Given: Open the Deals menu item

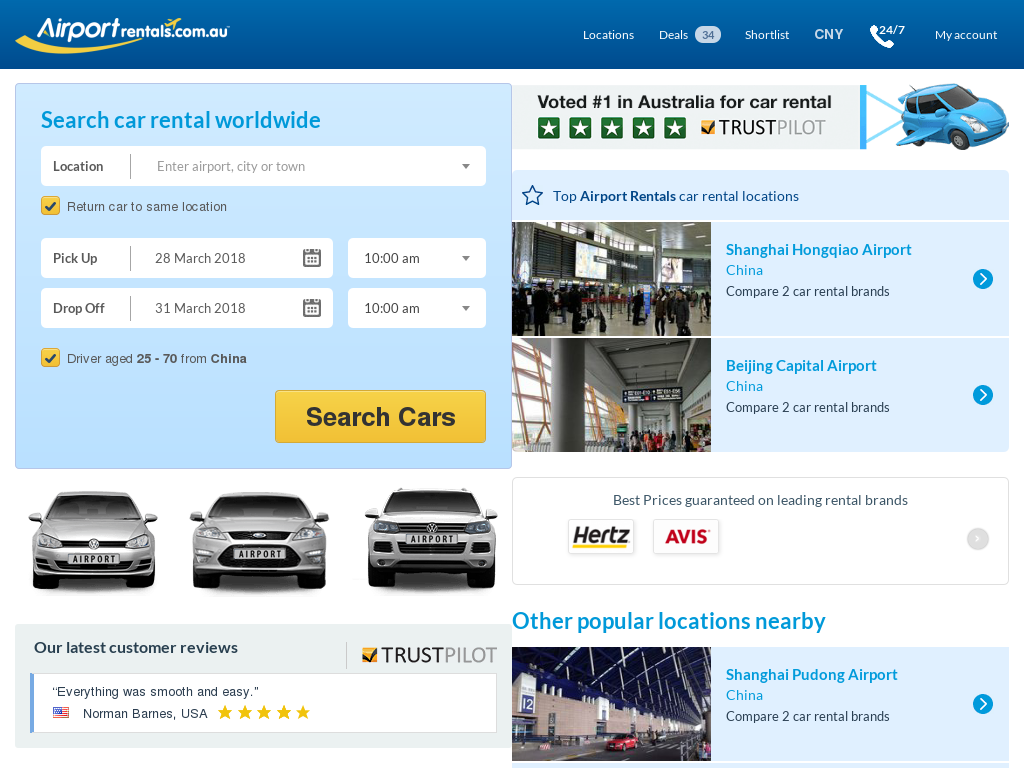Looking at the screenshot, I should click(x=673, y=35).
